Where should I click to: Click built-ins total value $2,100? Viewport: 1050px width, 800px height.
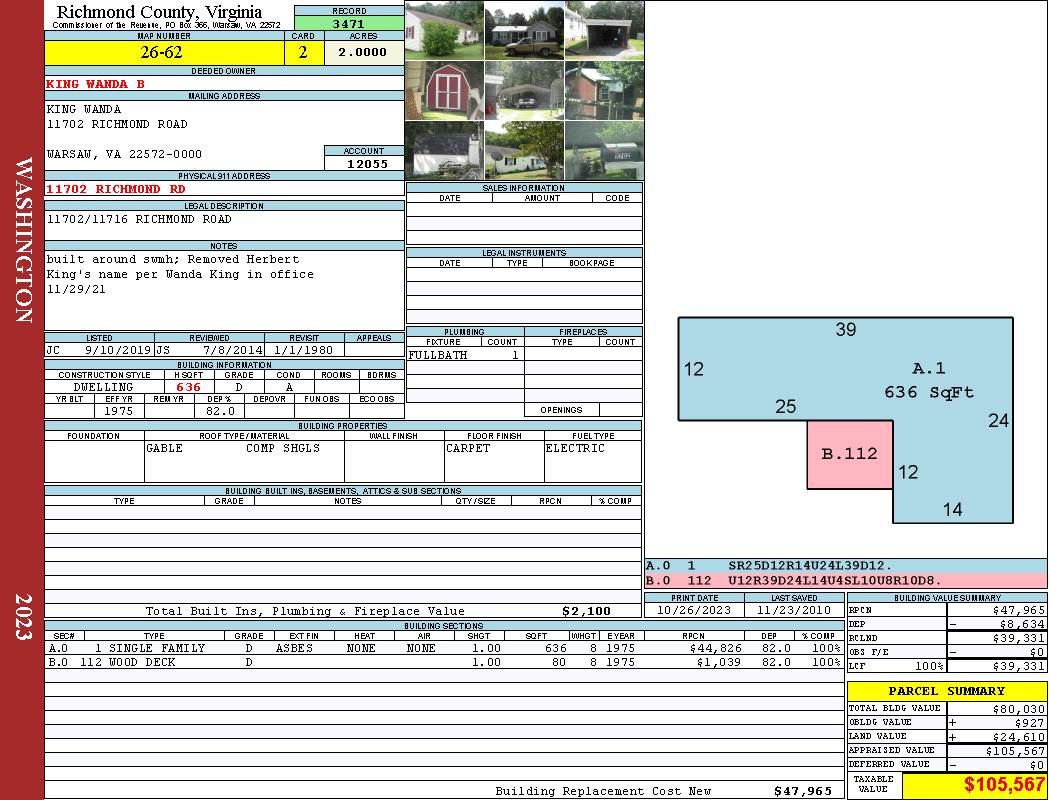[x=587, y=611]
